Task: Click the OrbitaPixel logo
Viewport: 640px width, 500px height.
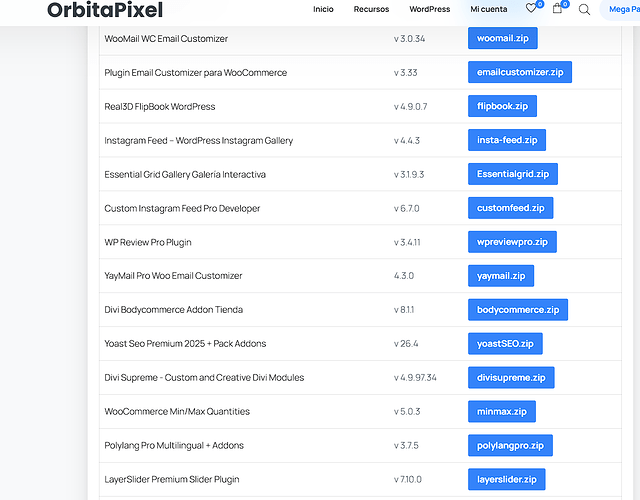Action: click(105, 10)
